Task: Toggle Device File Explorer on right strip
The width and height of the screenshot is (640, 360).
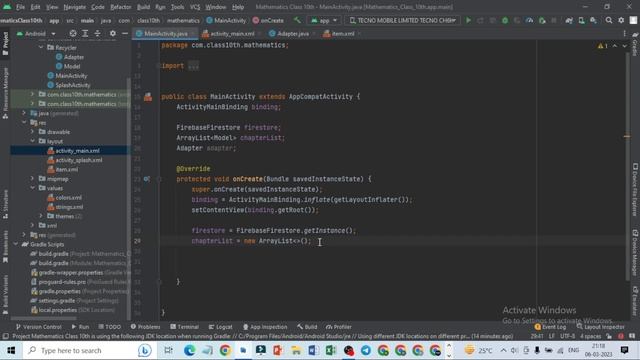Action: coord(635,189)
